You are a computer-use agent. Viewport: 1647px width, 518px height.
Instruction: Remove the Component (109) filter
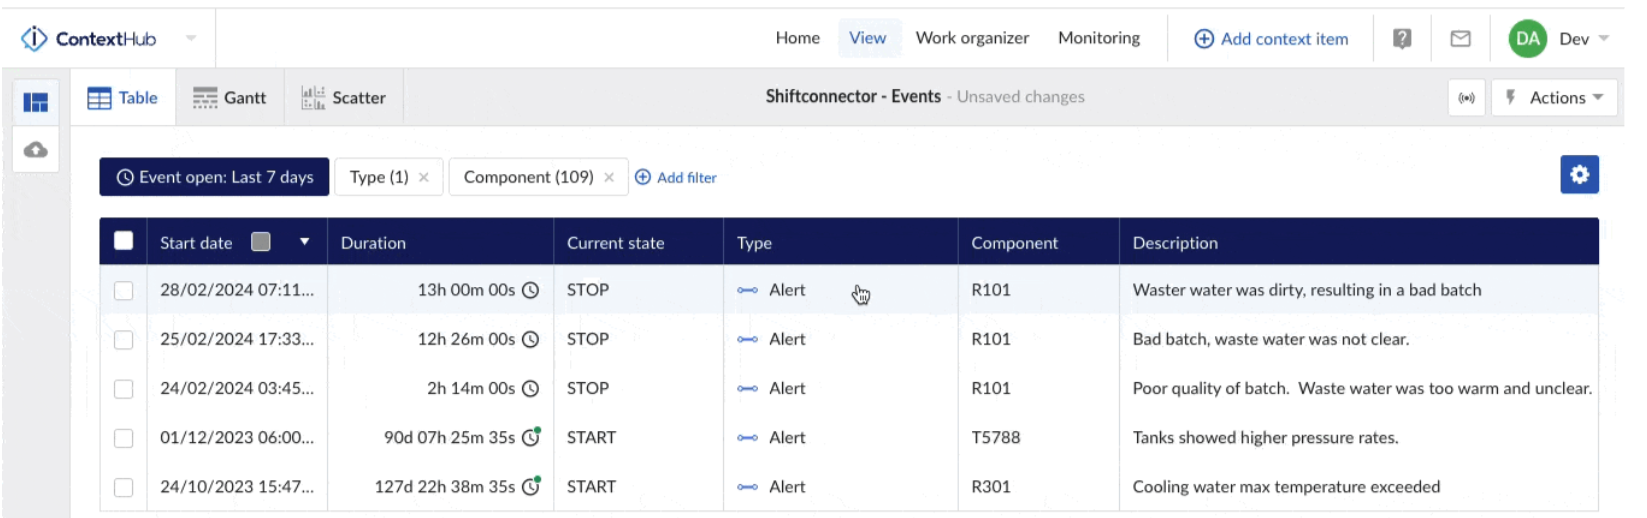(609, 177)
